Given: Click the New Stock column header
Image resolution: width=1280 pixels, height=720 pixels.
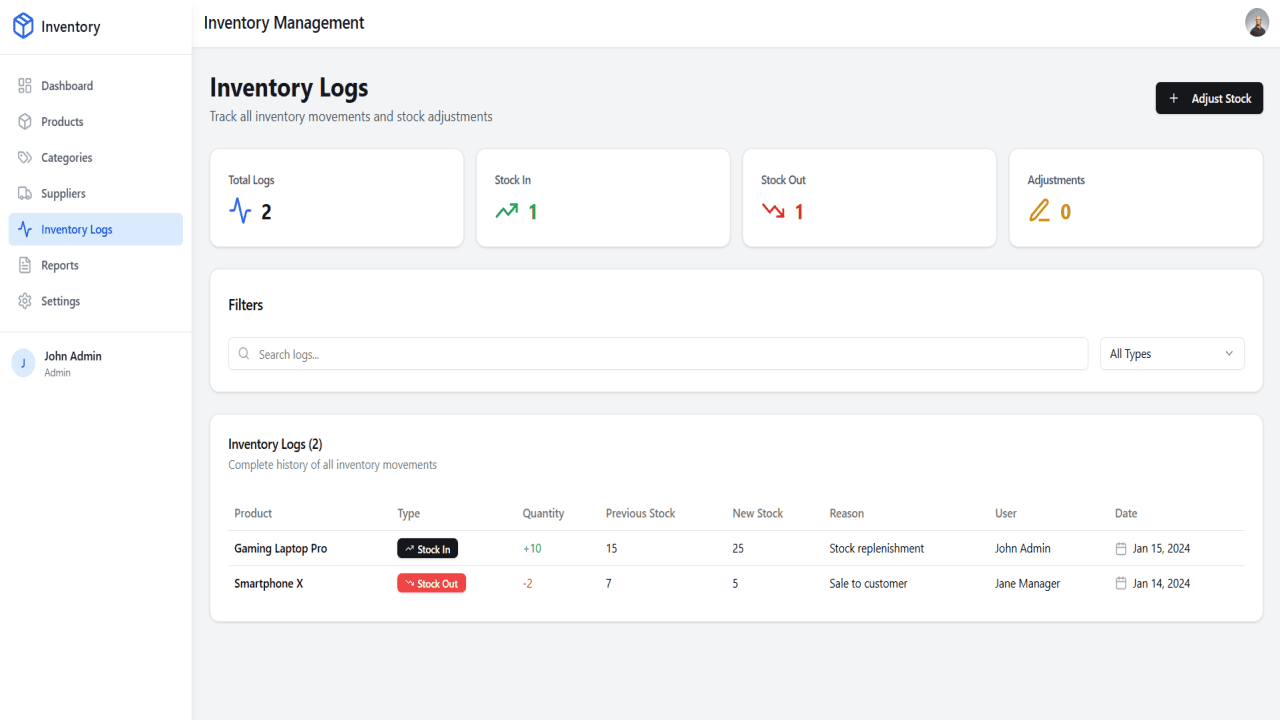Looking at the screenshot, I should pyautogui.click(x=758, y=513).
